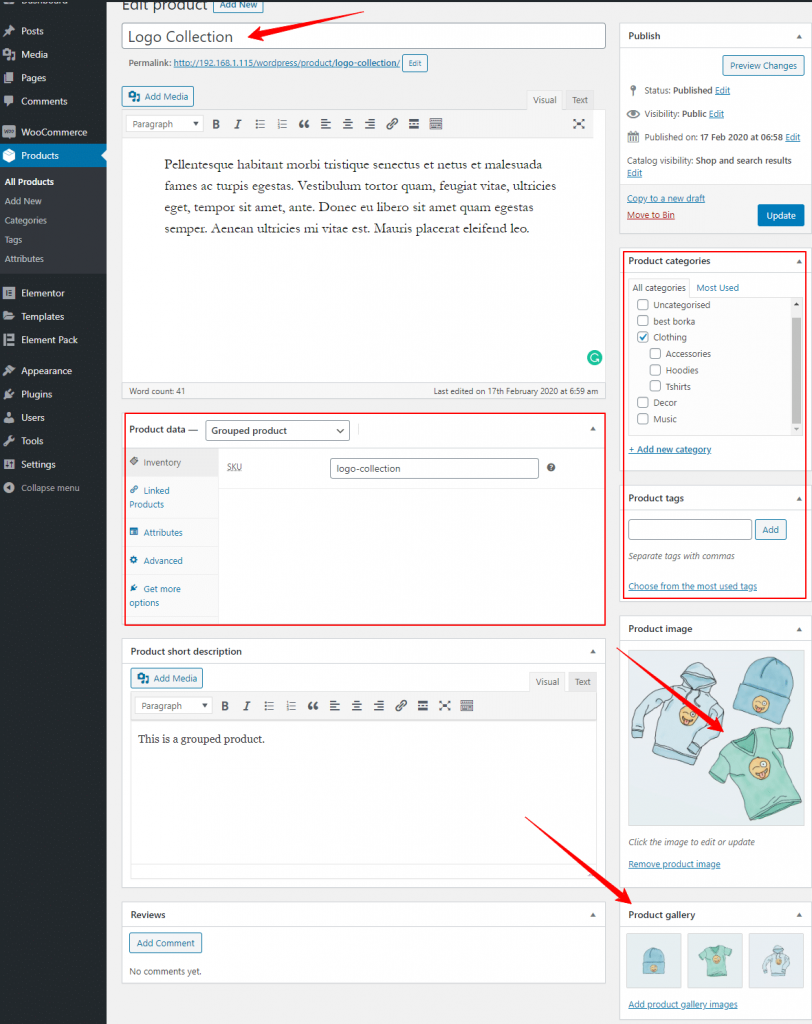Check the Uncategorised category checkbox
The image size is (812, 1024).
643,305
